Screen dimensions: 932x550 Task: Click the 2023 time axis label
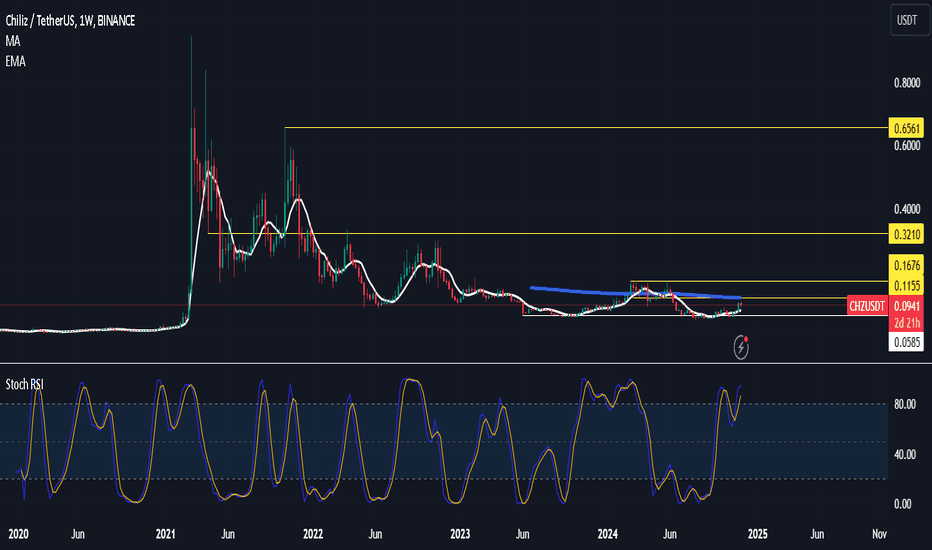pyautogui.click(x=460, y=534)
